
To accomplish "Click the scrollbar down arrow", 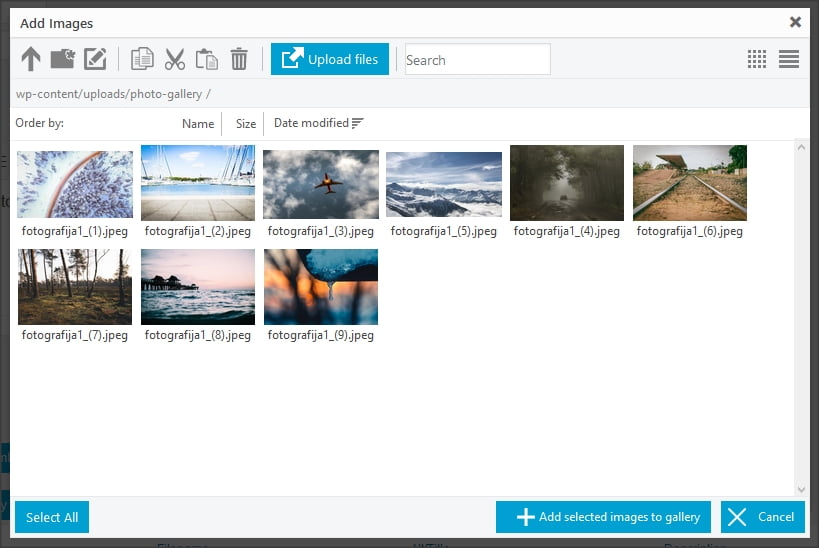I will point(801,489).
